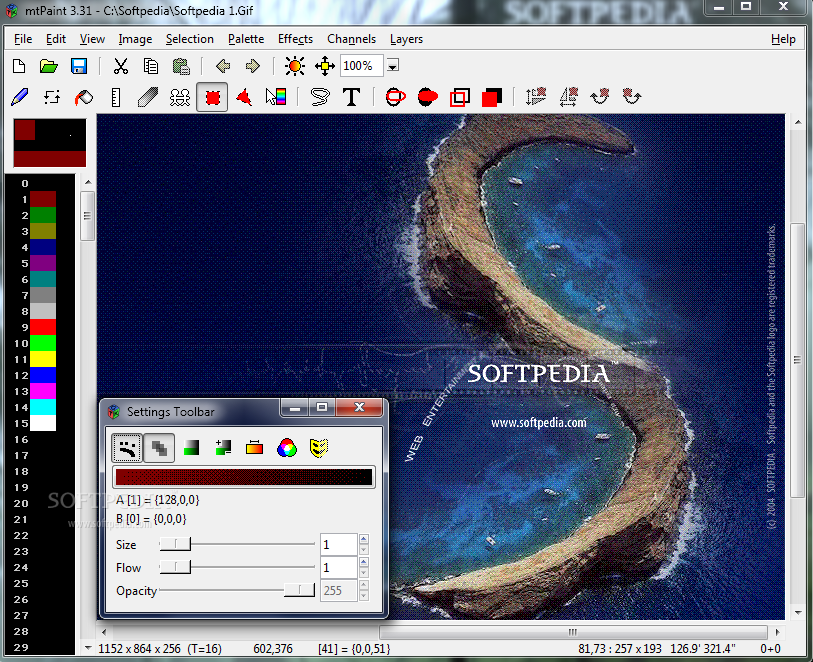Screen dimensions: 813x662
Task: Open the Transform Colour brightness icon
Action: [x=294, y=66]
